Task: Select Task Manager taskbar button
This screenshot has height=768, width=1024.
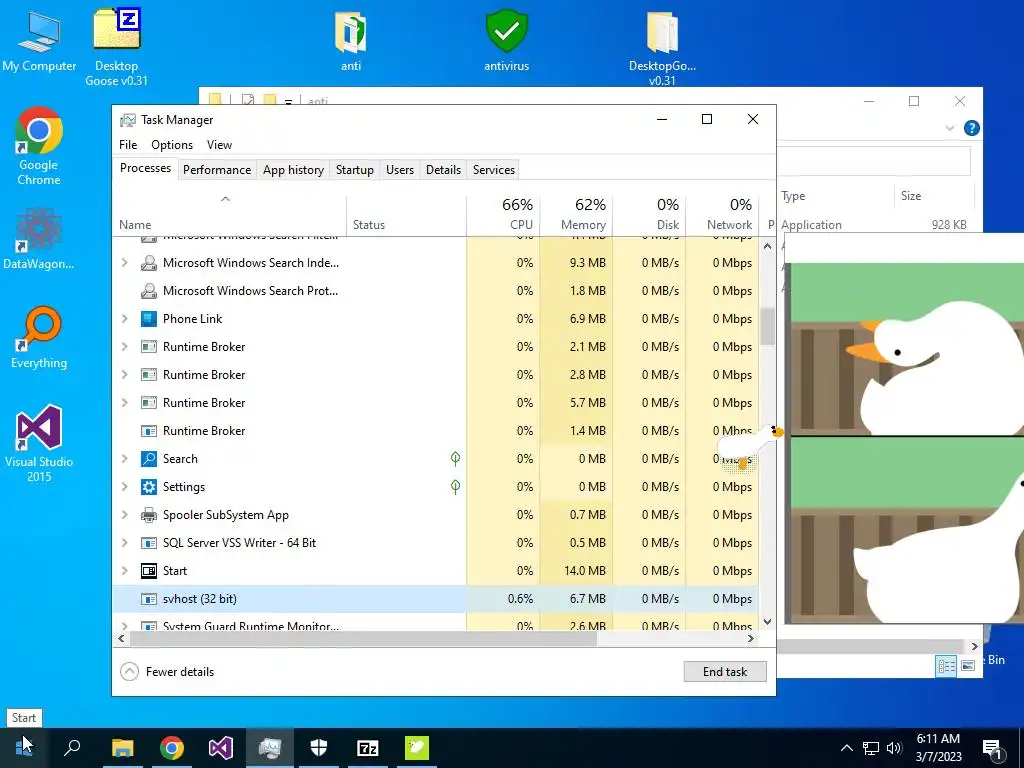Action: (270, 748)
